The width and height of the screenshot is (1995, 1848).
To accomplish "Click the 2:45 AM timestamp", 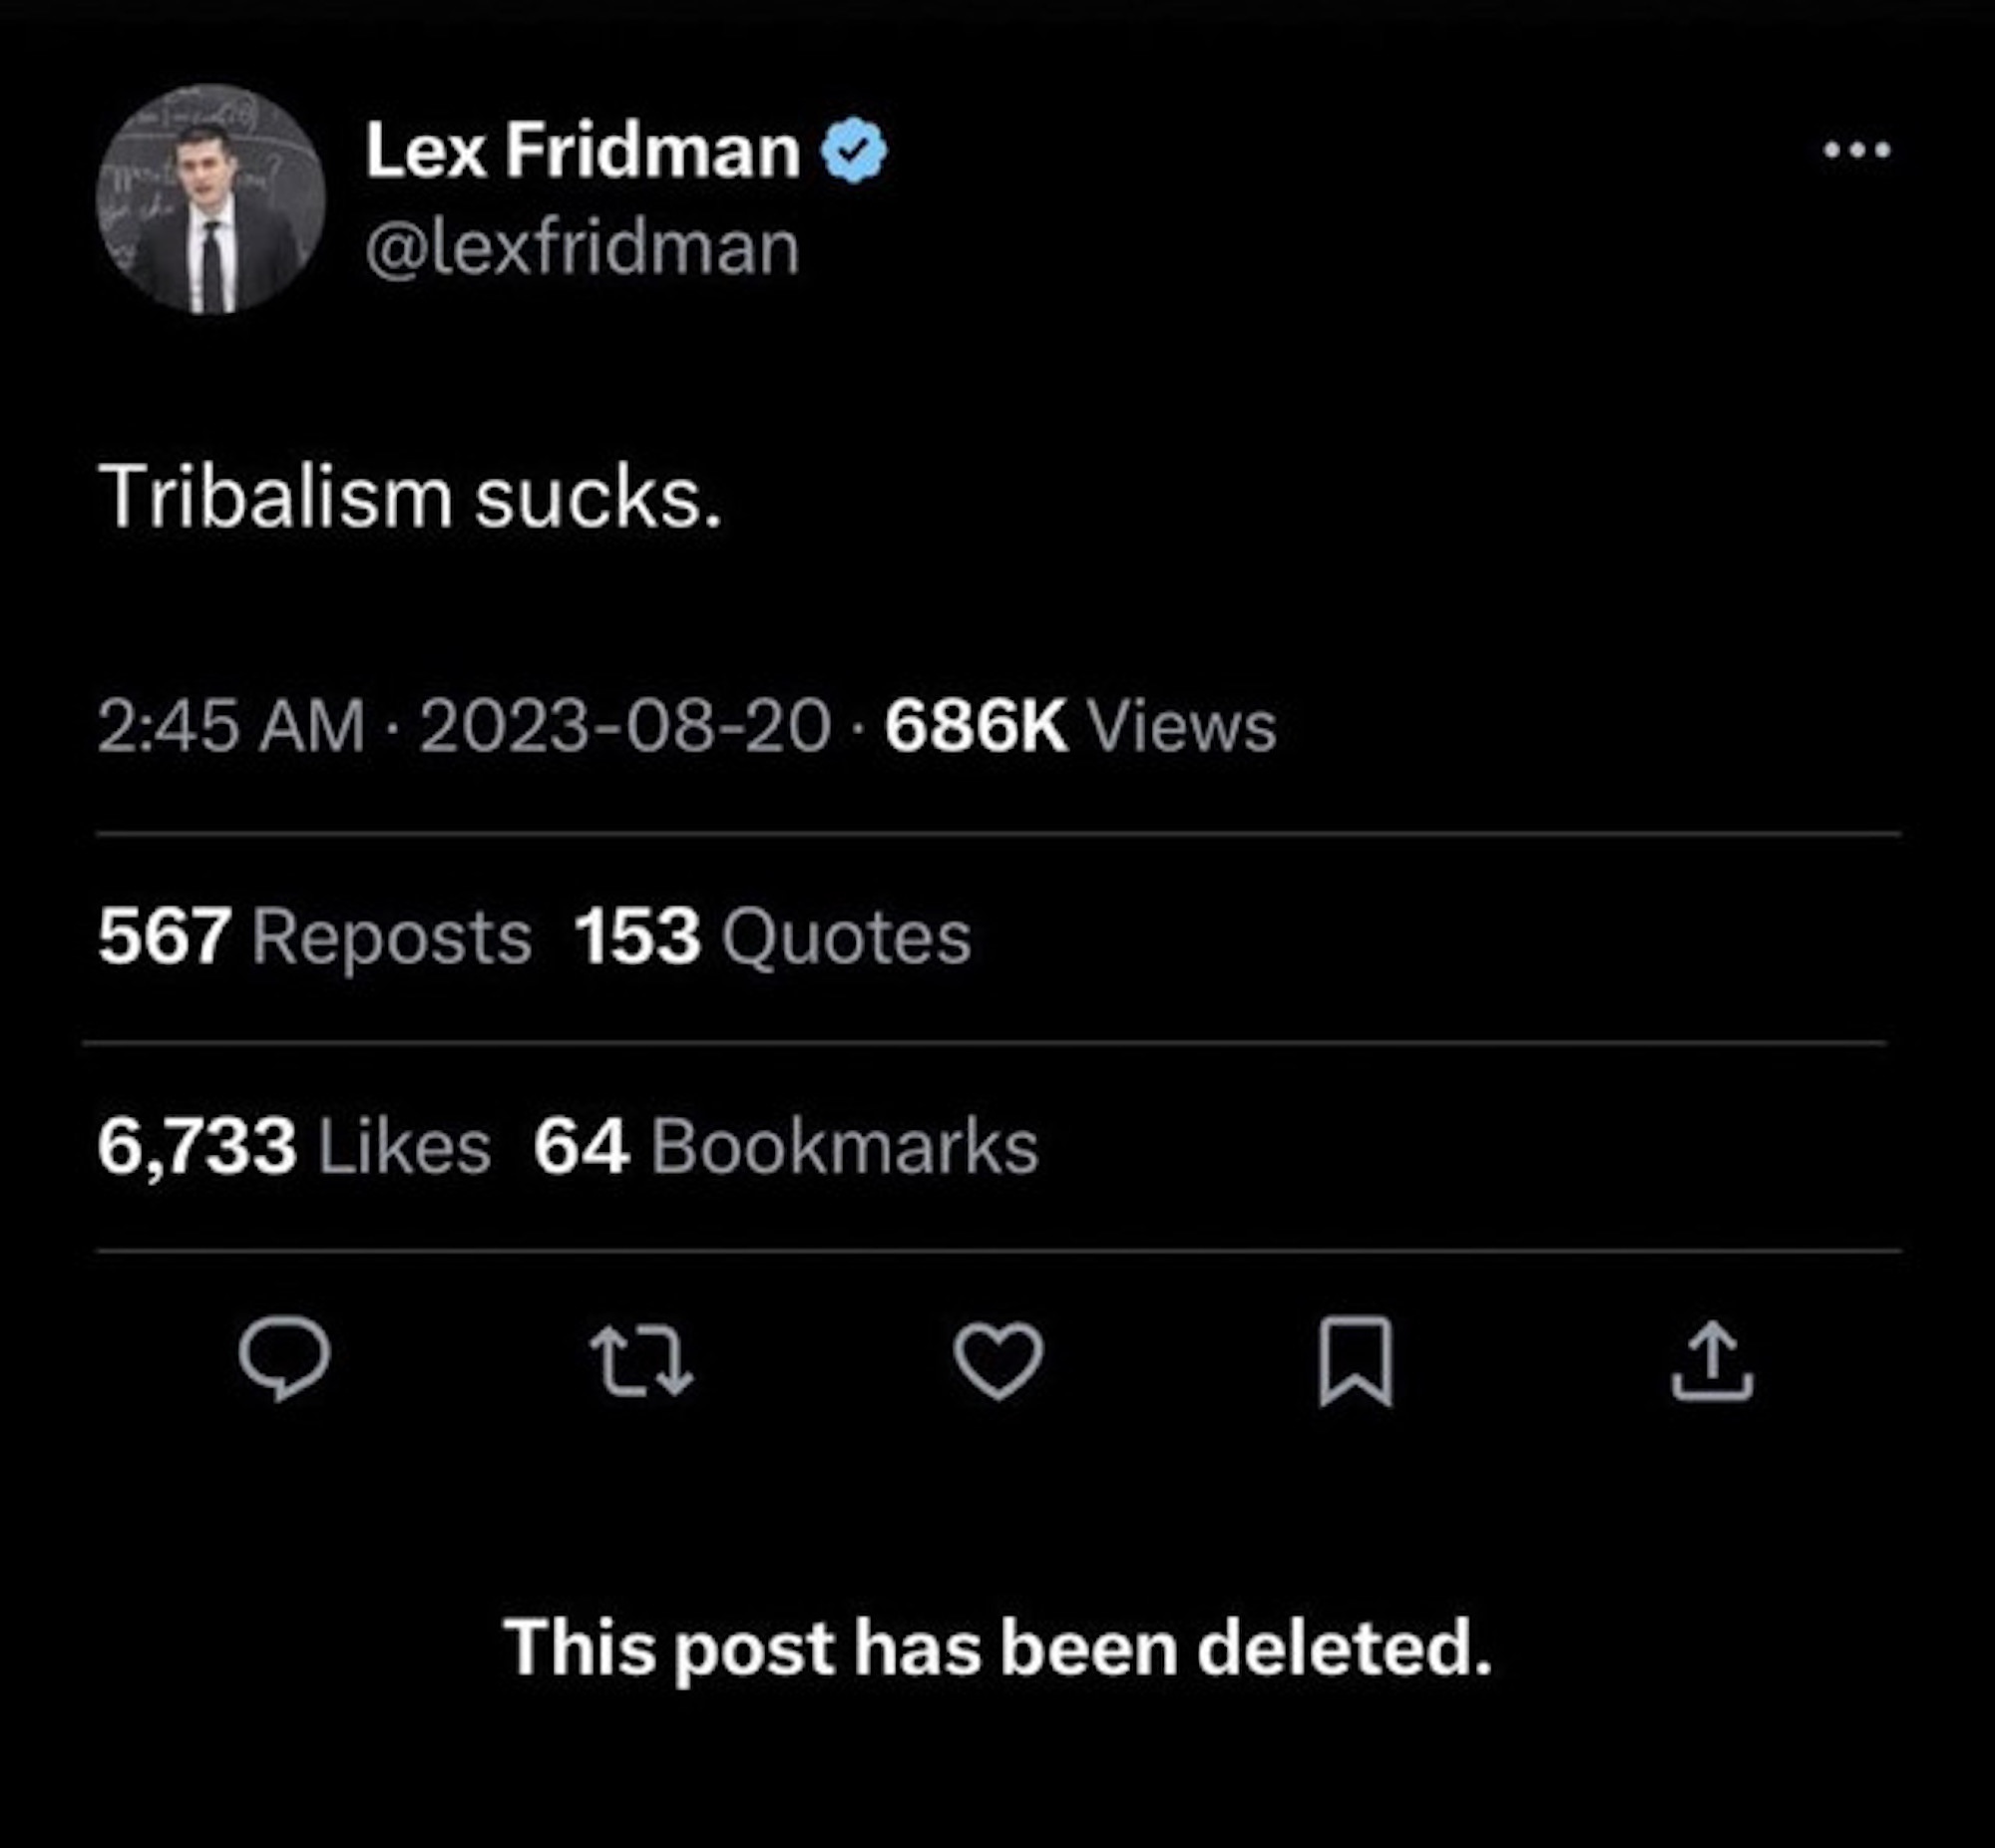I will click(x=231, y=725).
